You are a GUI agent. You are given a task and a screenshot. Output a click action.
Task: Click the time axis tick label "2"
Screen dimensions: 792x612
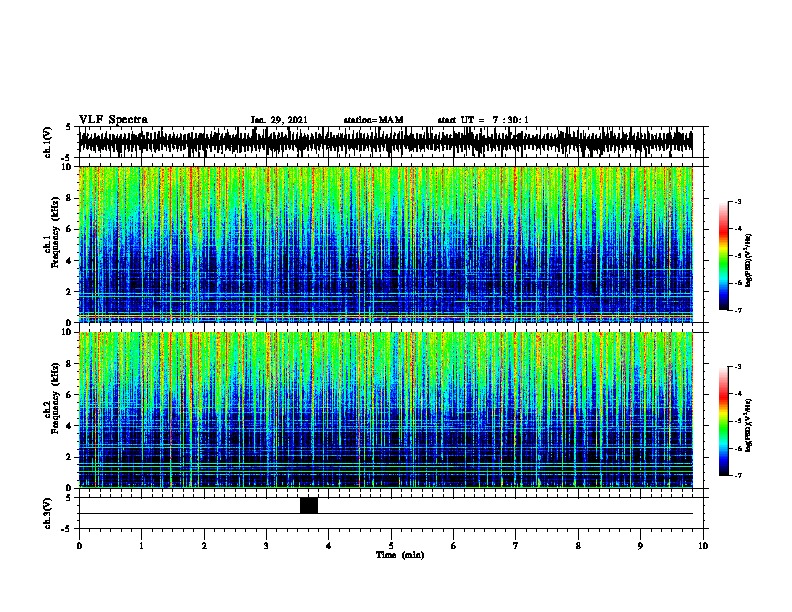coord(204,546)
